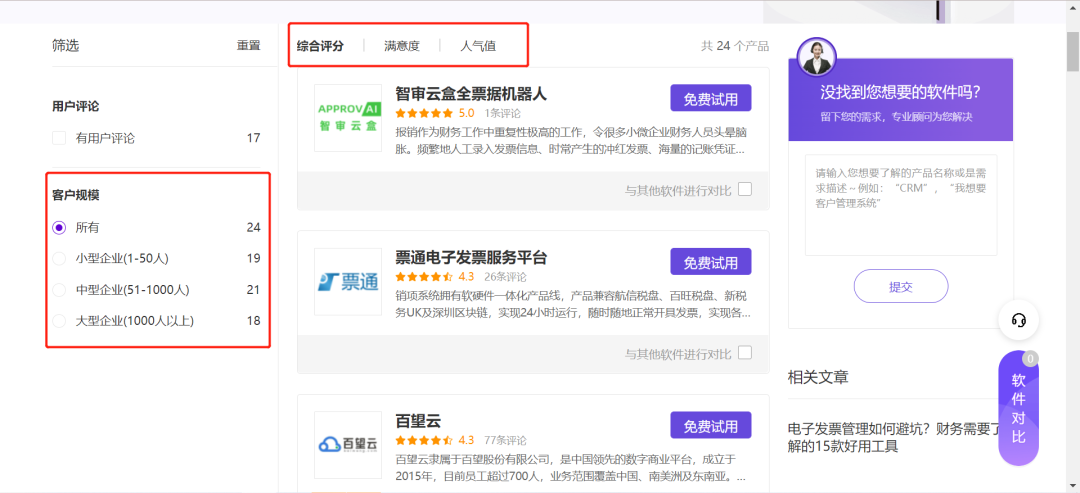Click the customer advisor avatar
The height and width of the screenshot is (493, 1080).
pyautogui.click(x=816, y=57)
